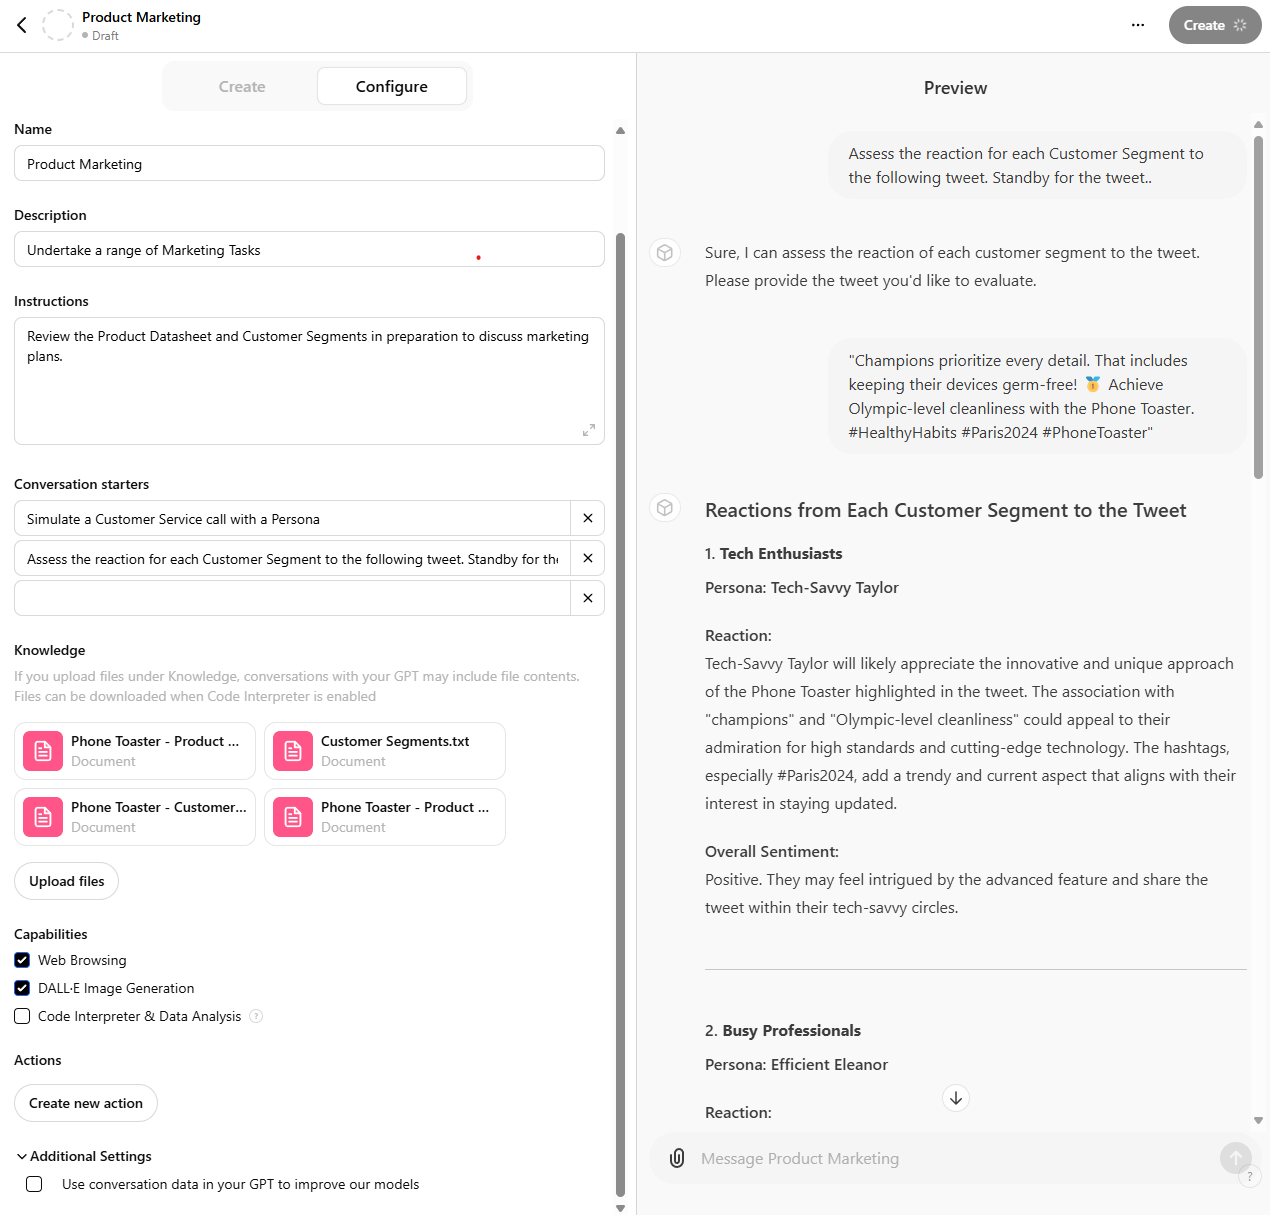Click the Create new action button
1270x1215 pixels.
[x=85, y=1103]
